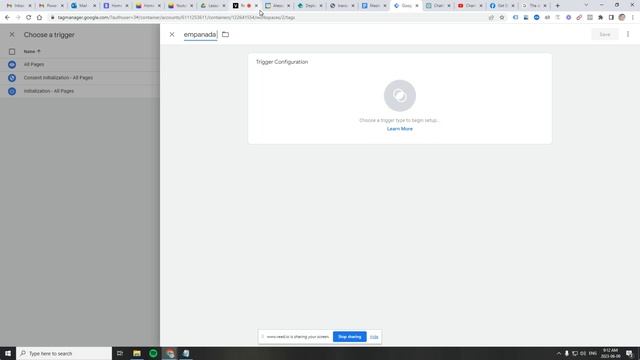Select Consent Initialization - All Pages trigger
This screenshot has height=360, width=640.
(80, 78)
